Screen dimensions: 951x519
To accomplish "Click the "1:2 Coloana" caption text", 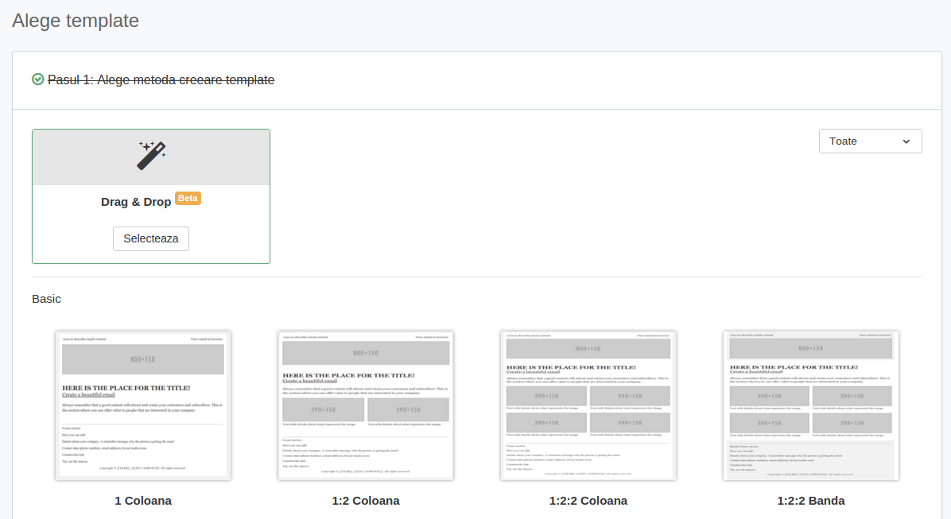I will [365, 501].
